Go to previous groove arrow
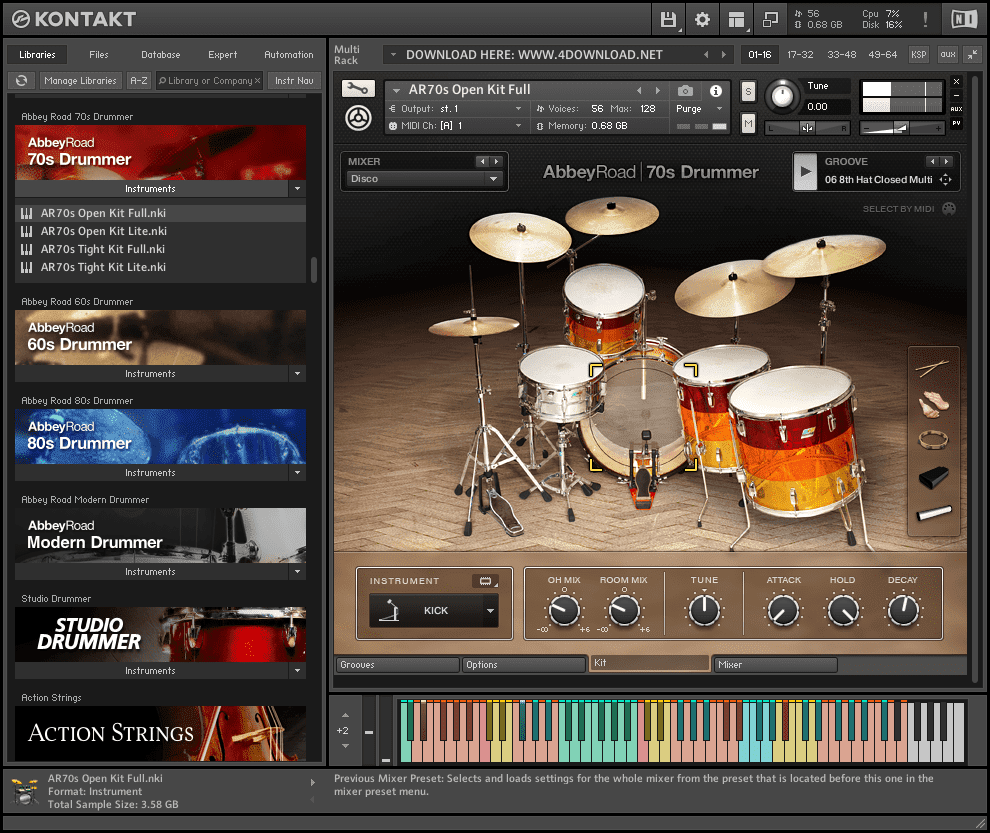The width and height of the screenshot is (990, 833). click(933, 162)
